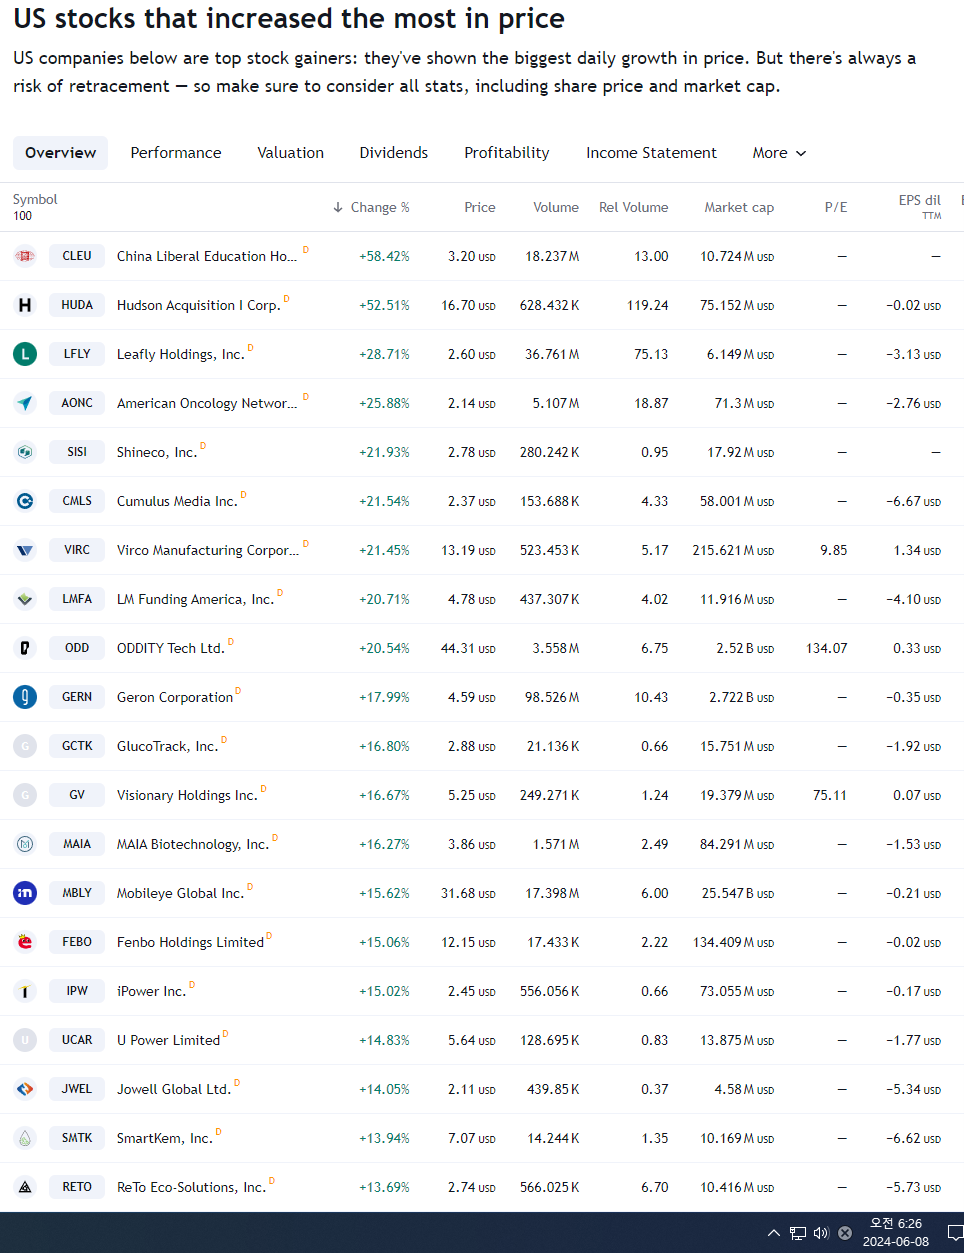
Task: Open the Income Statement tab
Action: [651, 153]
